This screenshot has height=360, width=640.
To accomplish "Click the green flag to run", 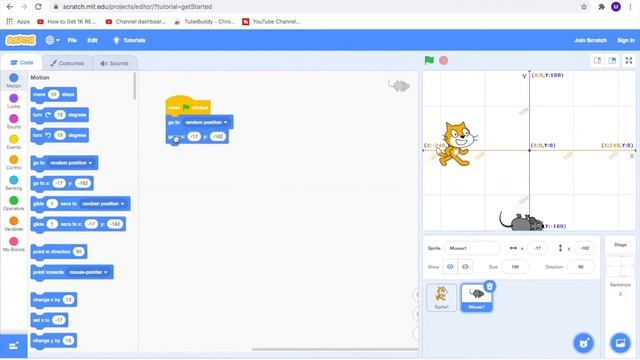I will click(429, 60).
